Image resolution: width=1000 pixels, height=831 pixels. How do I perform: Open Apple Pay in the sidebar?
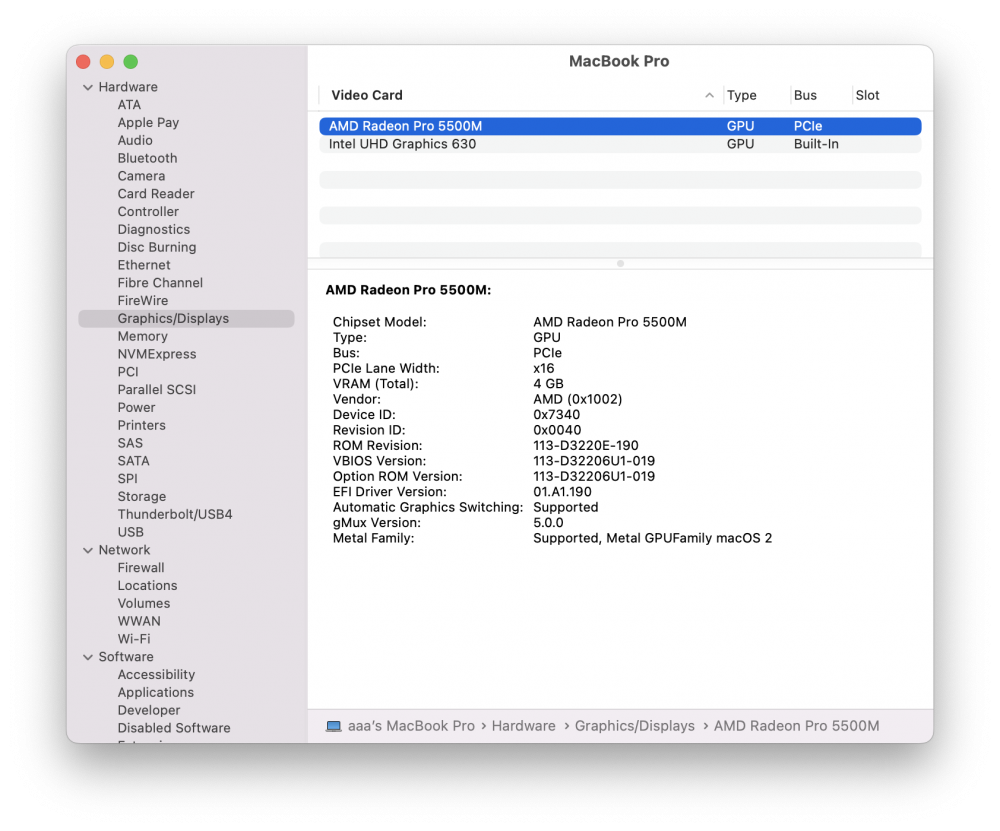click(148, 123)
